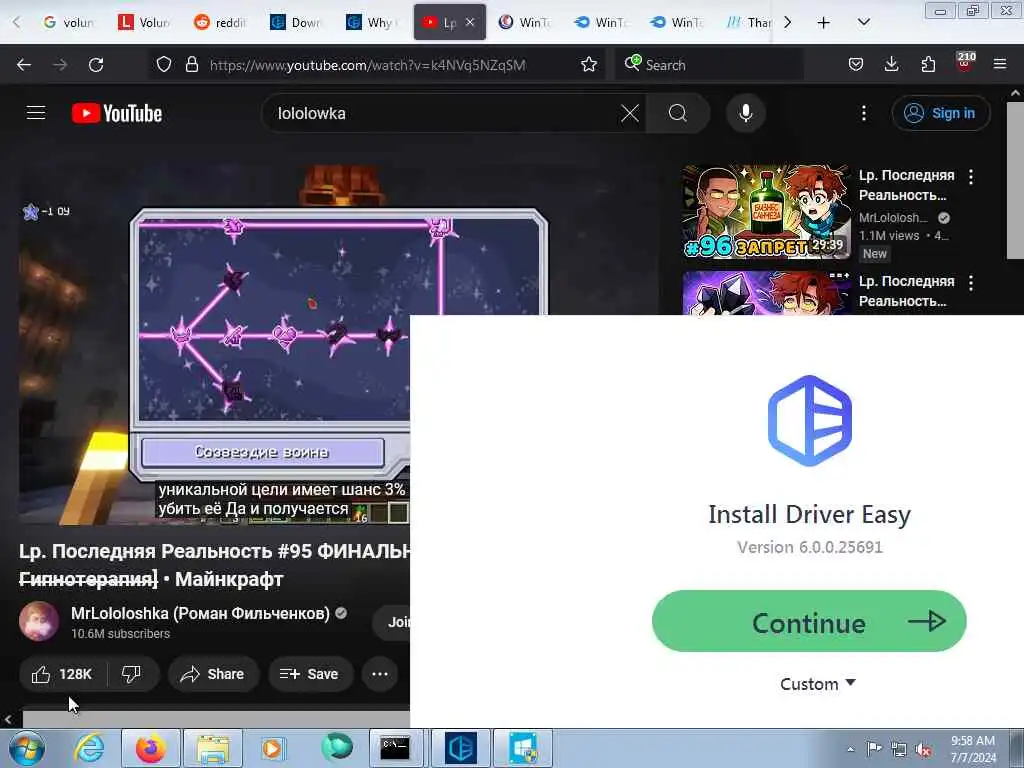The image size is (1024, 768).
Task: Open Firefox downloads panel
Action: point(891,65)
